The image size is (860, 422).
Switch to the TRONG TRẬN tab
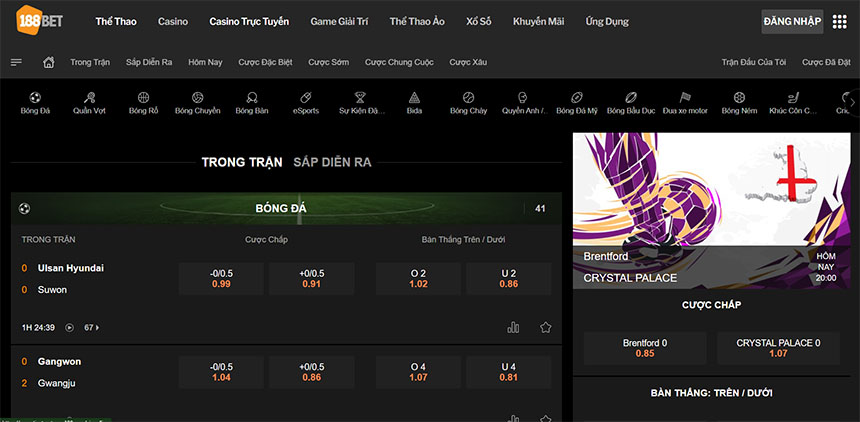click(x=242, y=162)
